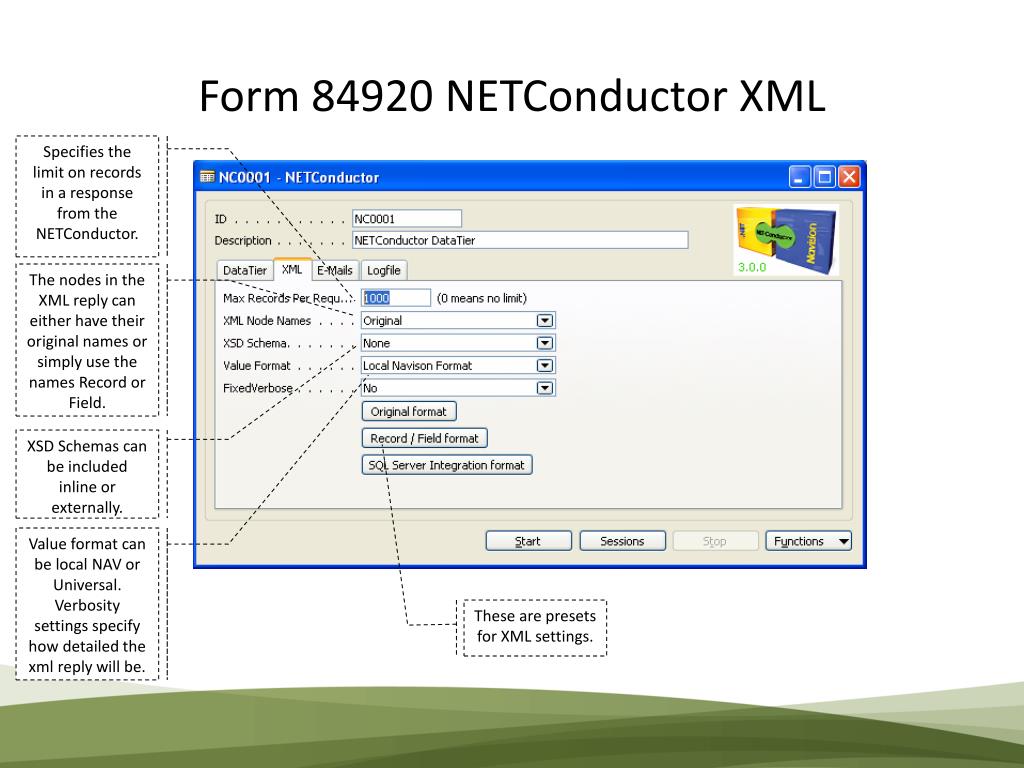Open the Sessions button

[622, 541]
